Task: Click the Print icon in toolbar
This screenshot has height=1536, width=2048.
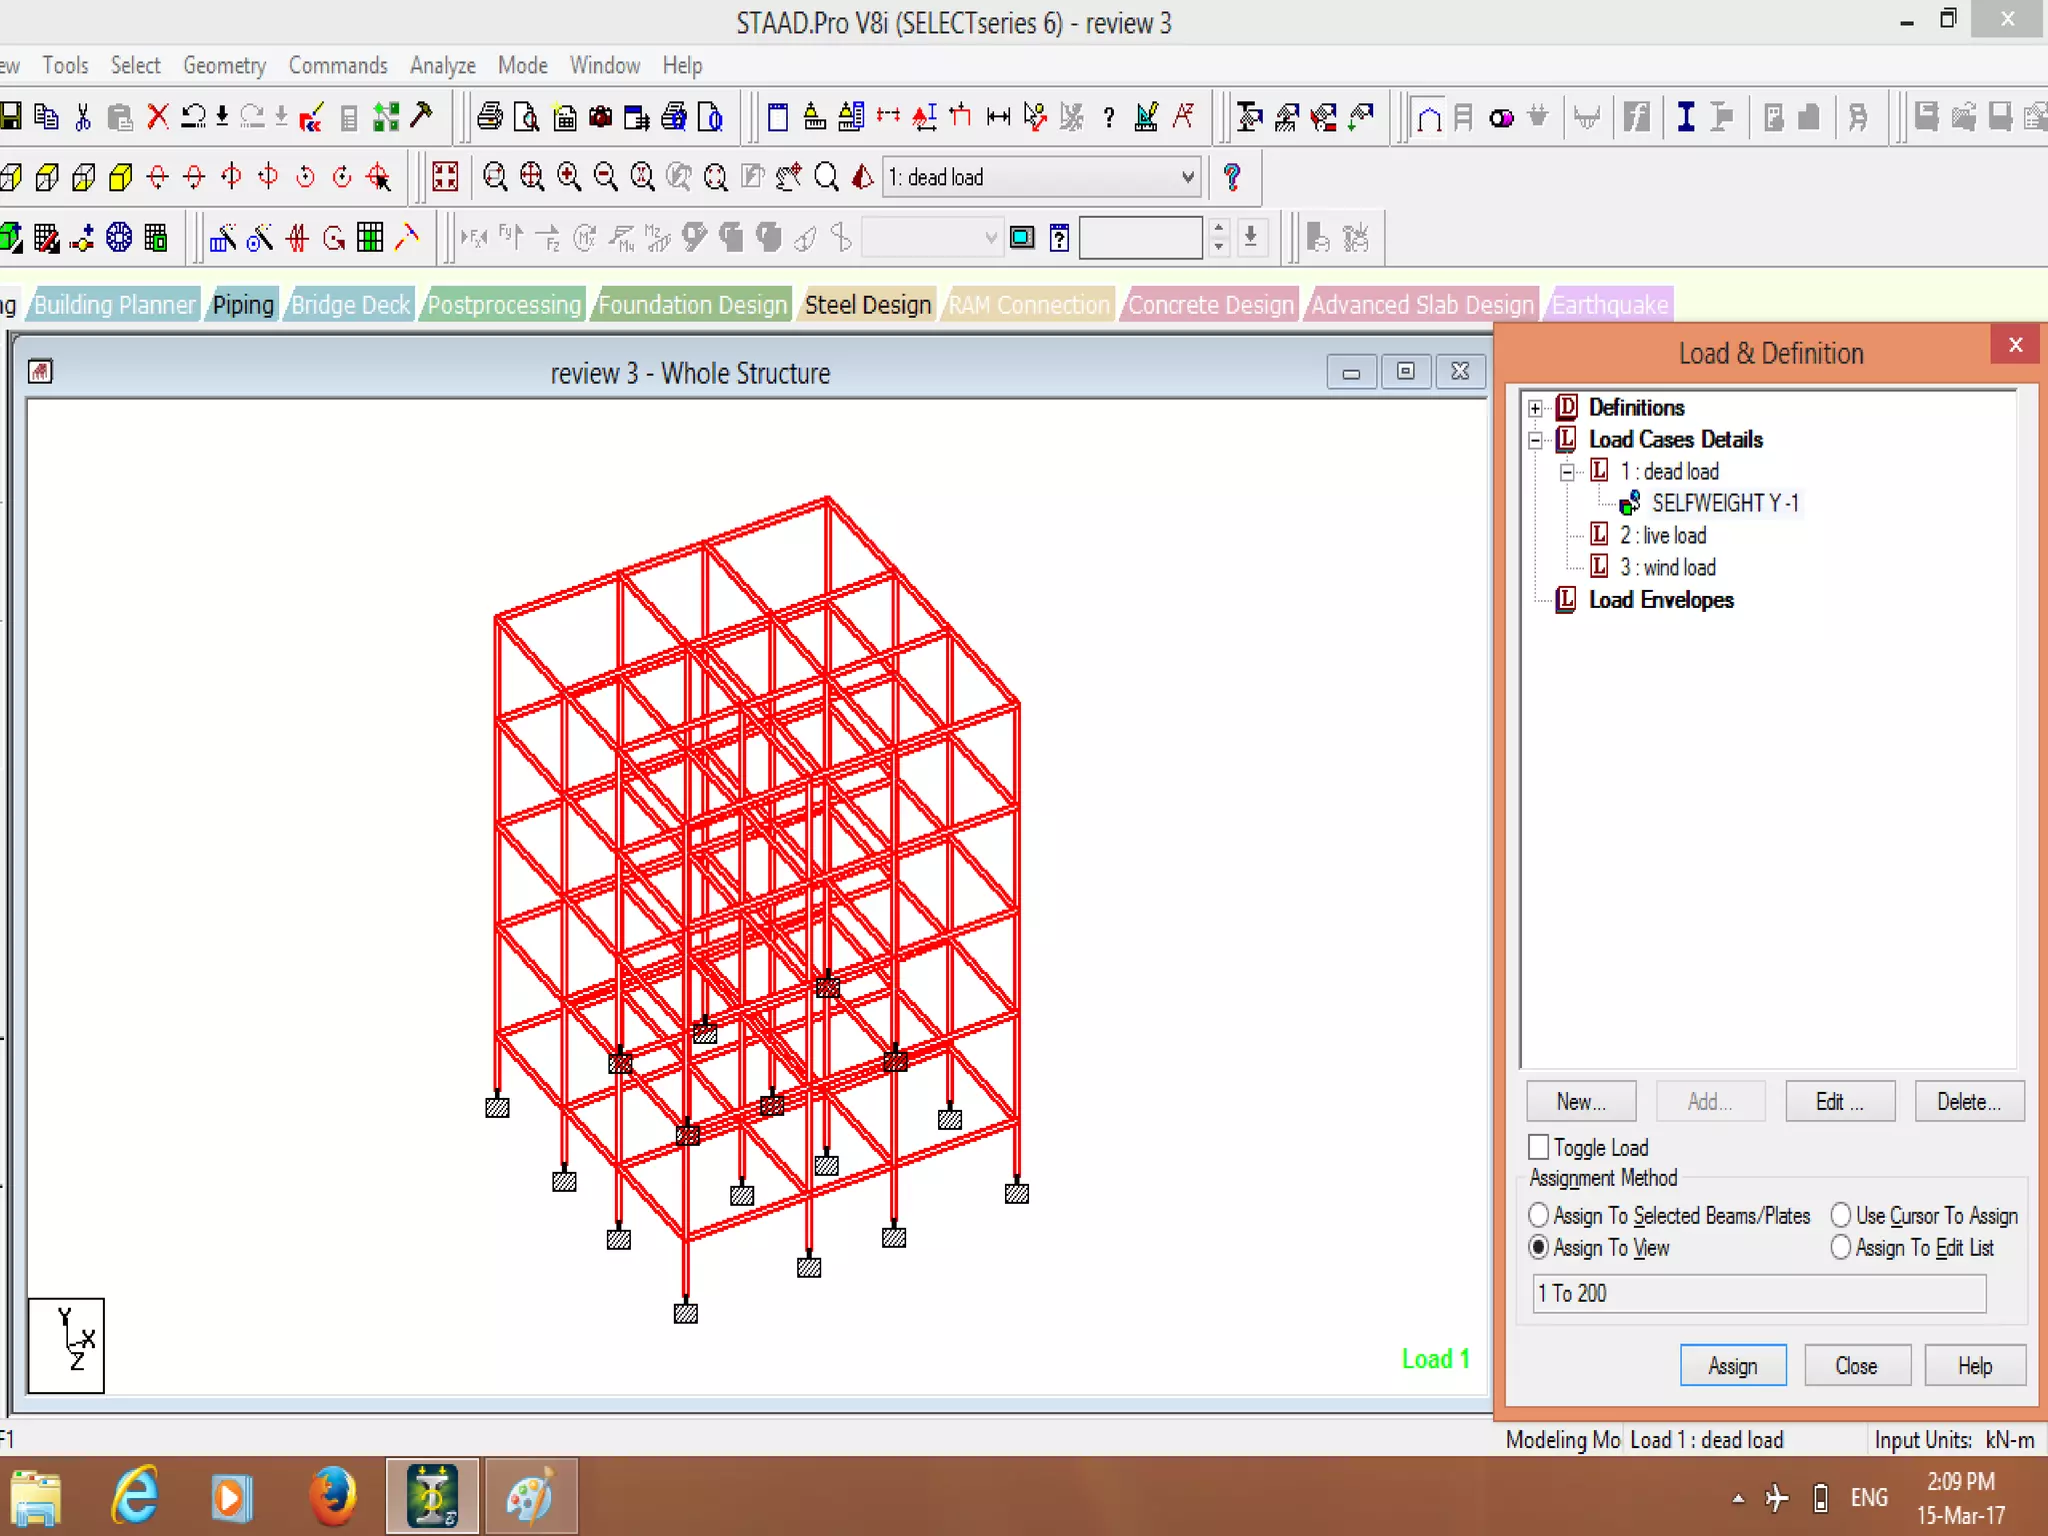Action: 489,117
